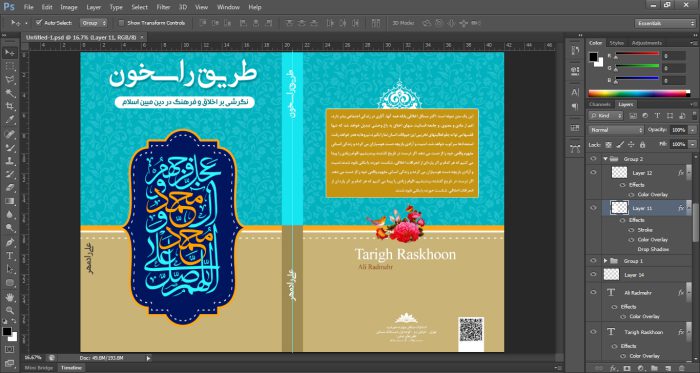Select the Rectangular Marquee tool
The height and width of the screenshot is (373, 700).
(9, 66)
